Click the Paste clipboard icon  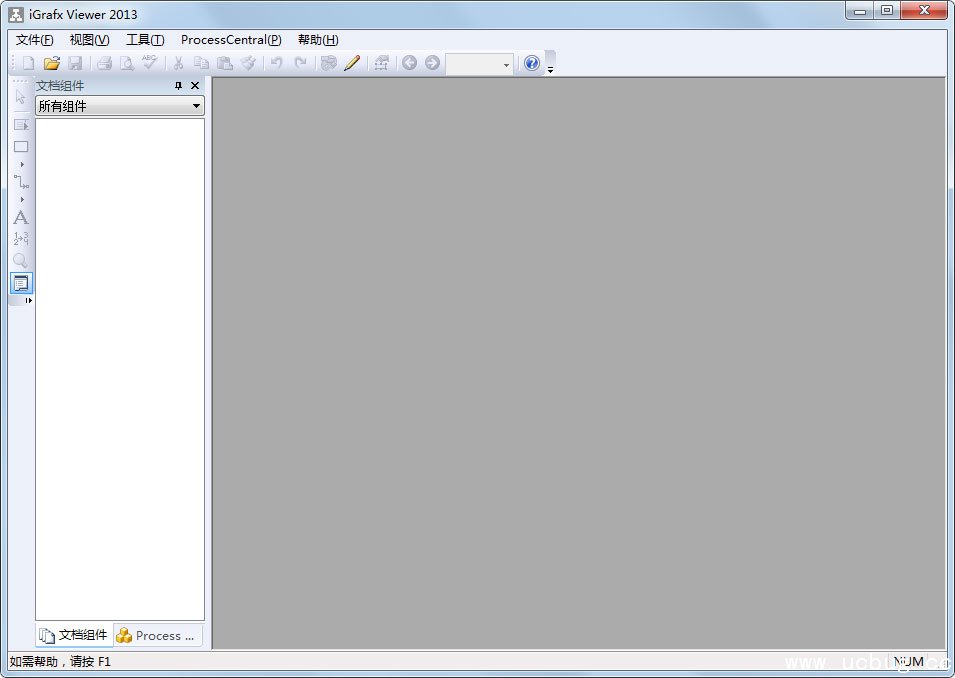225,63
